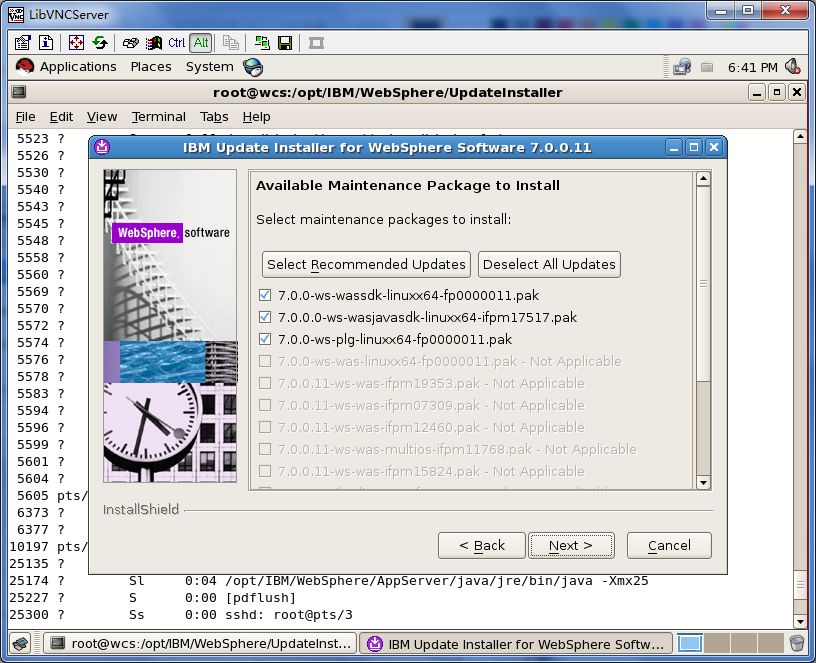Open terminal Help menu
The image size is (816, 663).
click(x=257, y=117)
